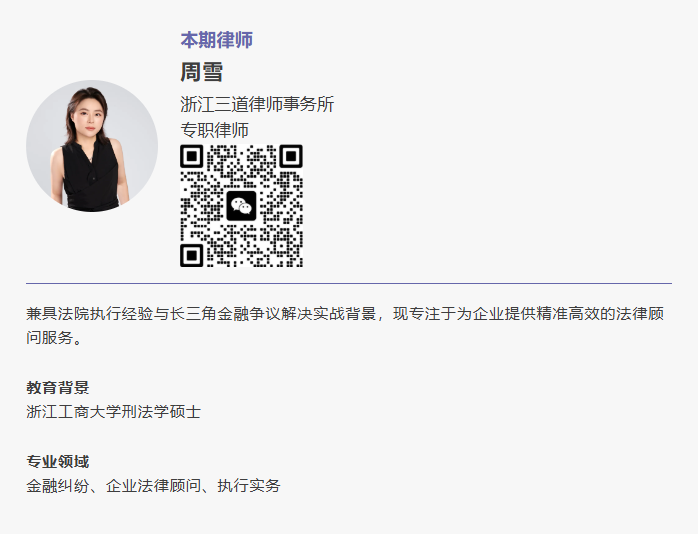Open the "浙江三道律师事务所" firm name

257,104
